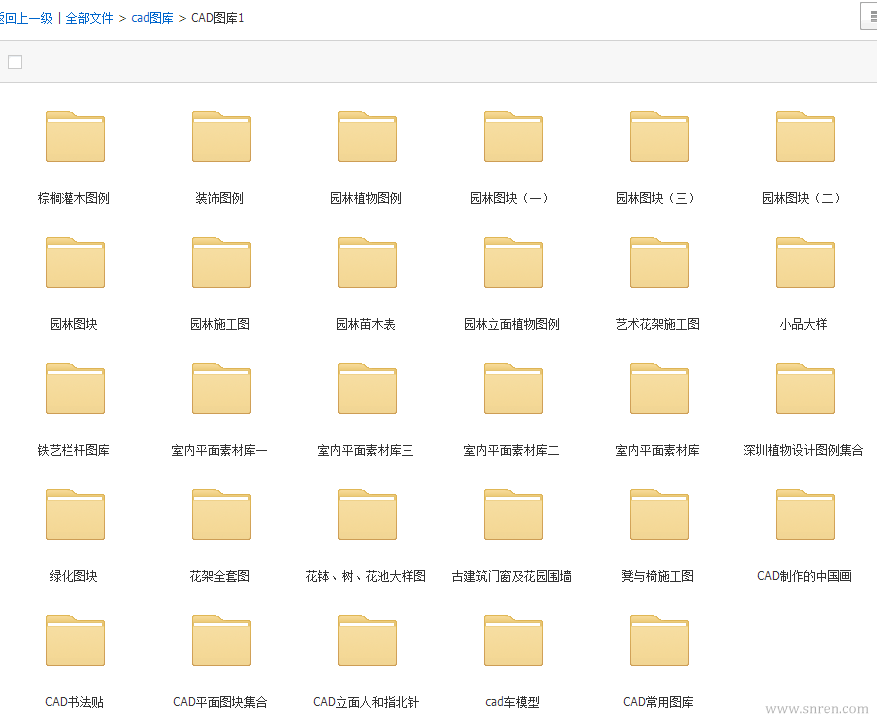Open the 园林苗木表 folder icon
This screenshot has height=719, width=877.
pos(367,263)
